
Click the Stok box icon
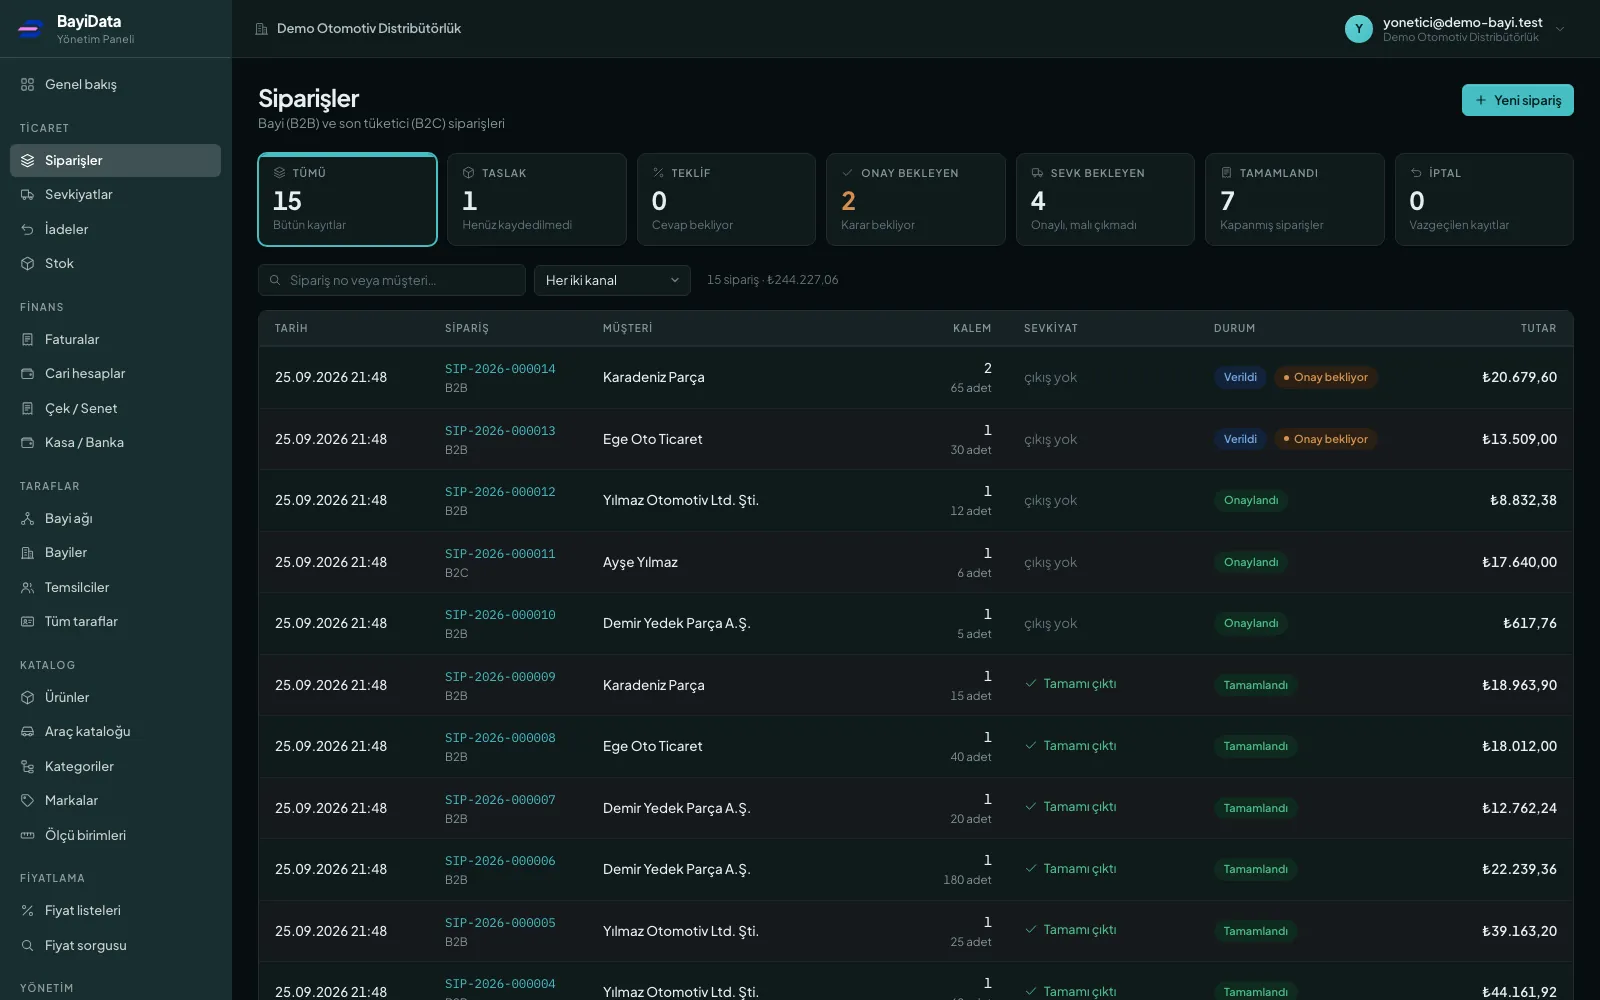click(28, 264)
